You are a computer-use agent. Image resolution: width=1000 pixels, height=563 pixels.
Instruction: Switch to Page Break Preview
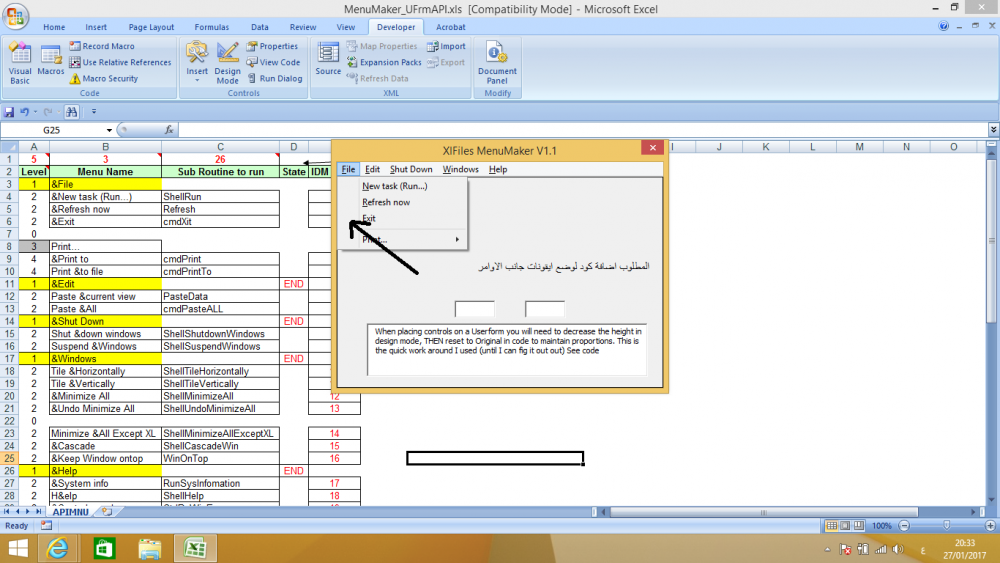(859, 526)
